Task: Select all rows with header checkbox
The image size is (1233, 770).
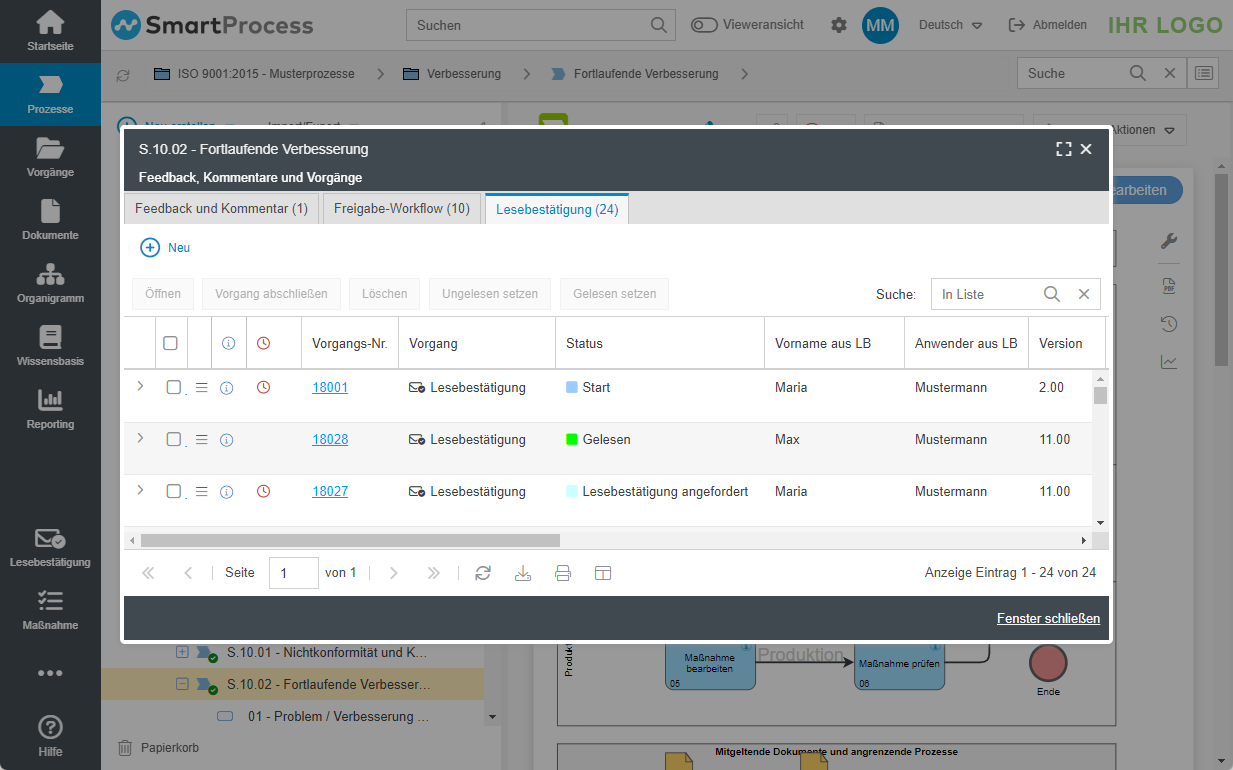Action: [170, 343]
